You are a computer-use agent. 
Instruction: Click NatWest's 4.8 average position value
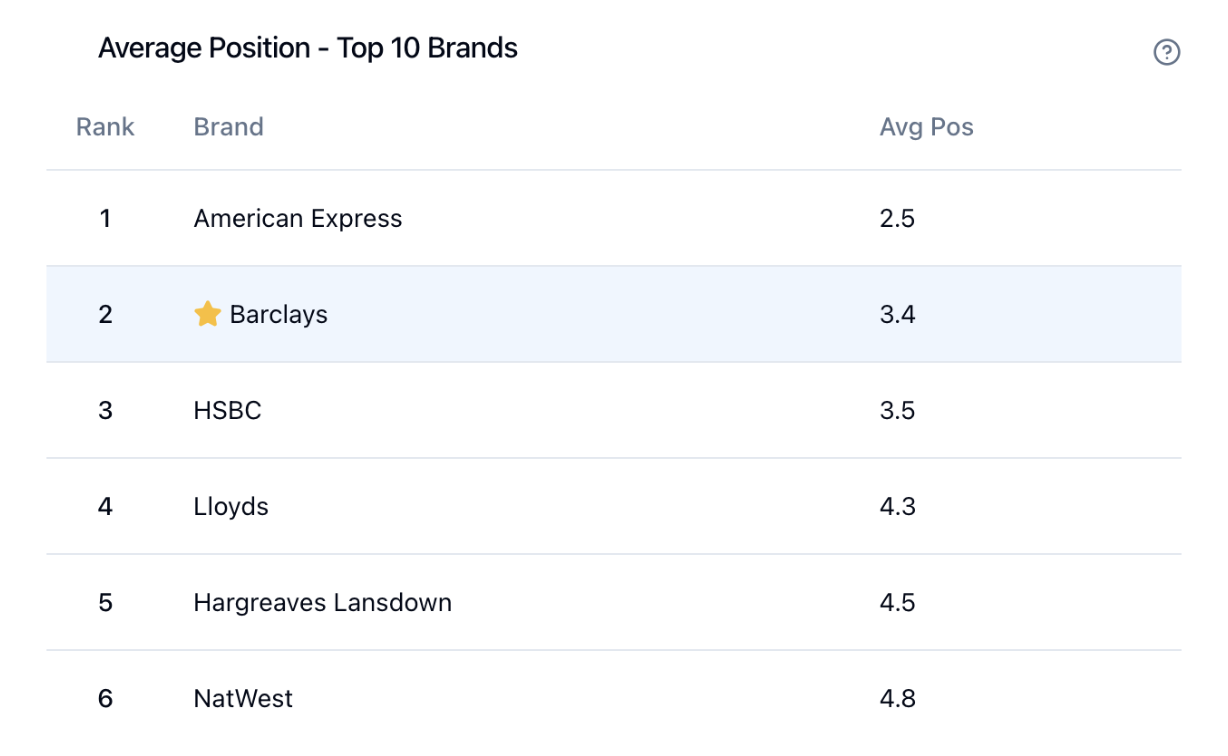897,698
